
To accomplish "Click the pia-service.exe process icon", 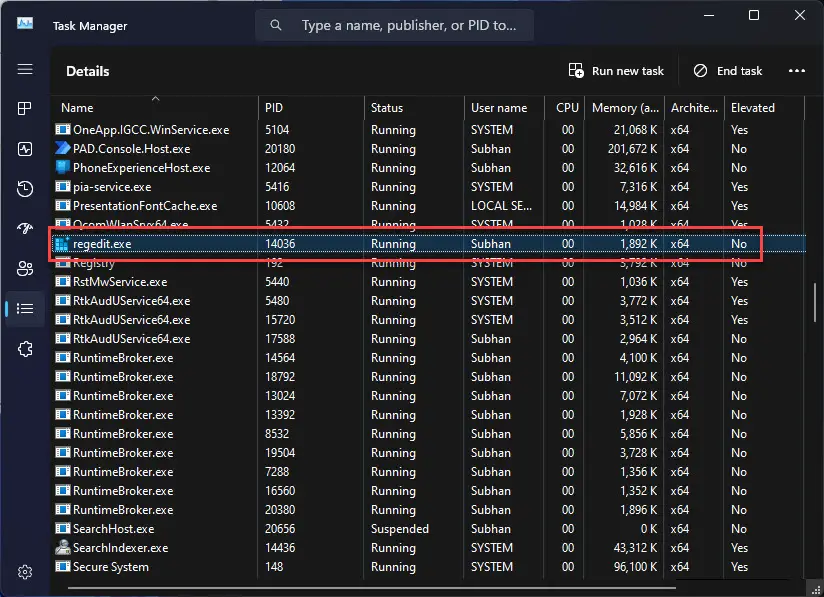I will point(63,187).
